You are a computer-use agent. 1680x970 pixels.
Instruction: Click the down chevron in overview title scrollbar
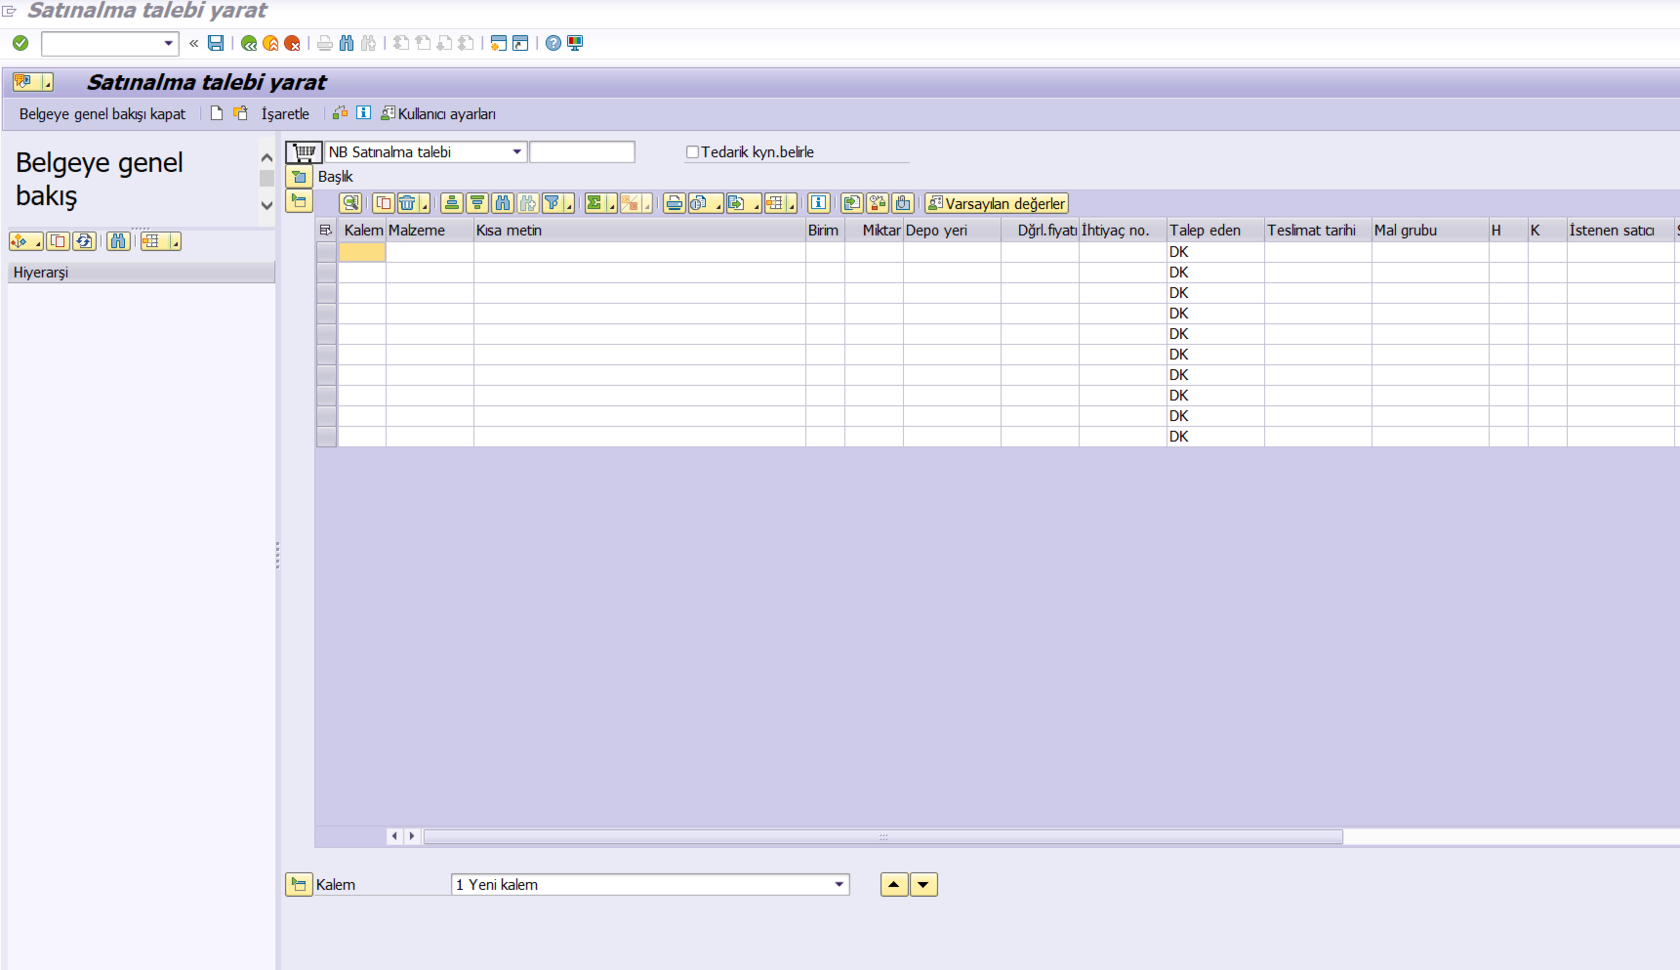pyautogui.click(x=267, y=205)
